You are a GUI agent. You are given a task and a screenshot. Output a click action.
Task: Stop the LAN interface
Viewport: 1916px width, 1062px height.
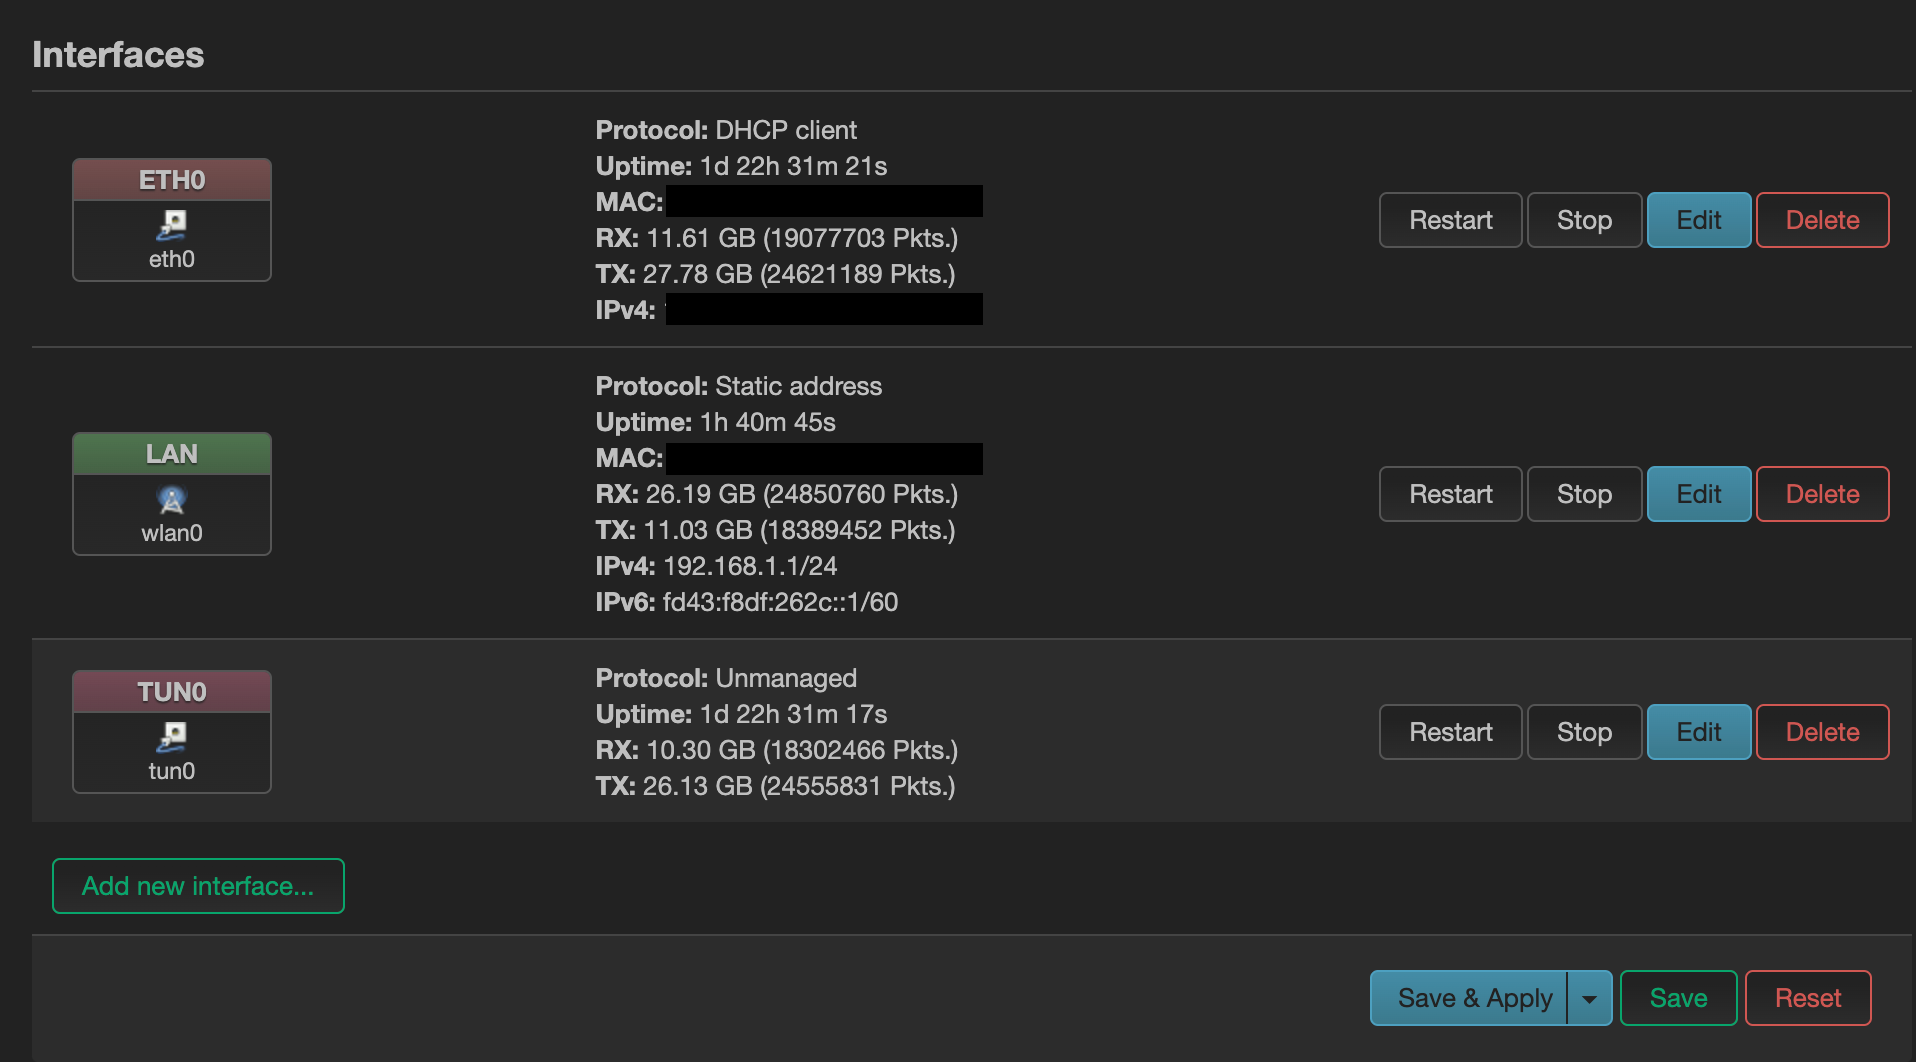point(1584,494)
